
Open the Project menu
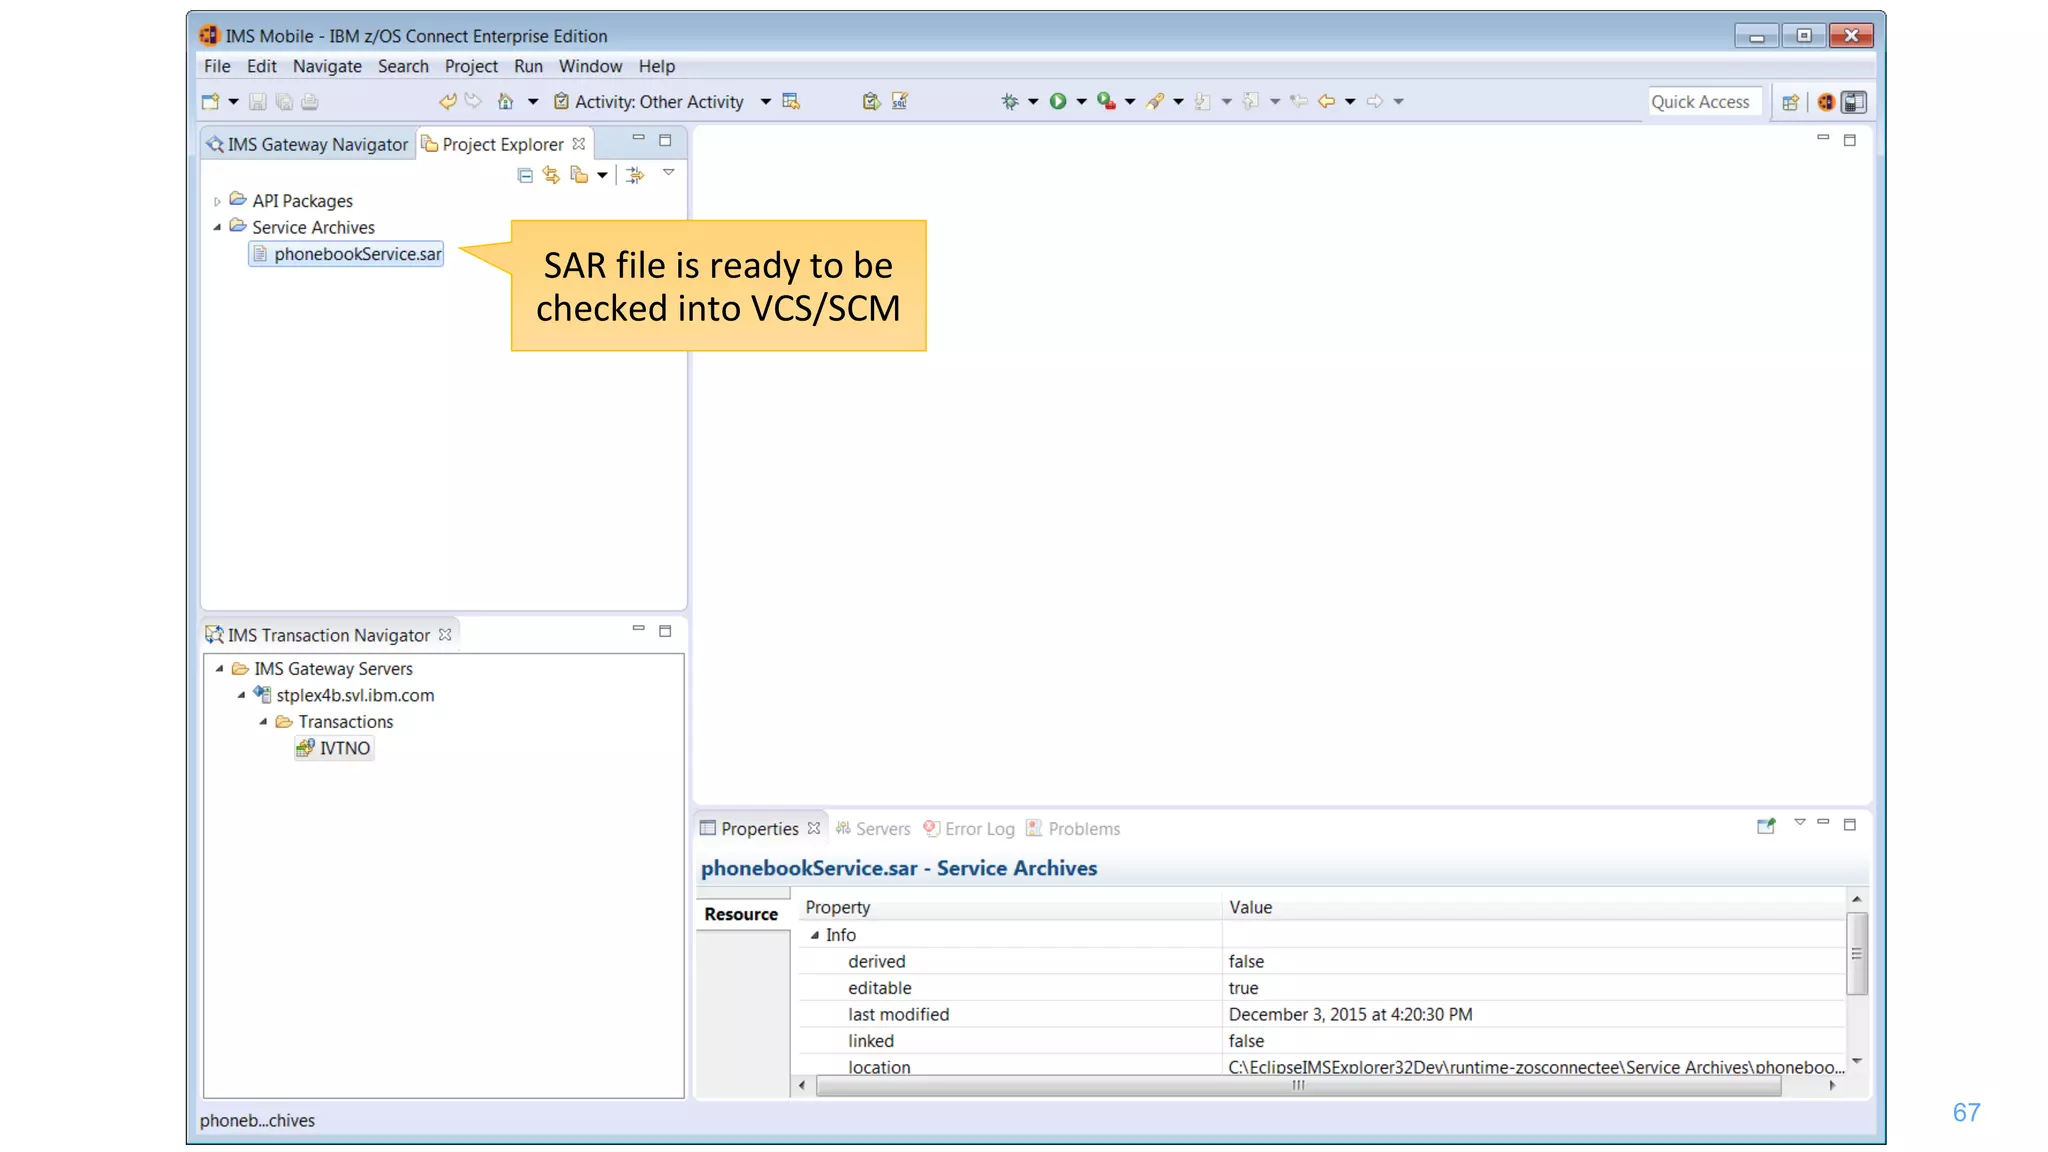[x=471, y=66]
